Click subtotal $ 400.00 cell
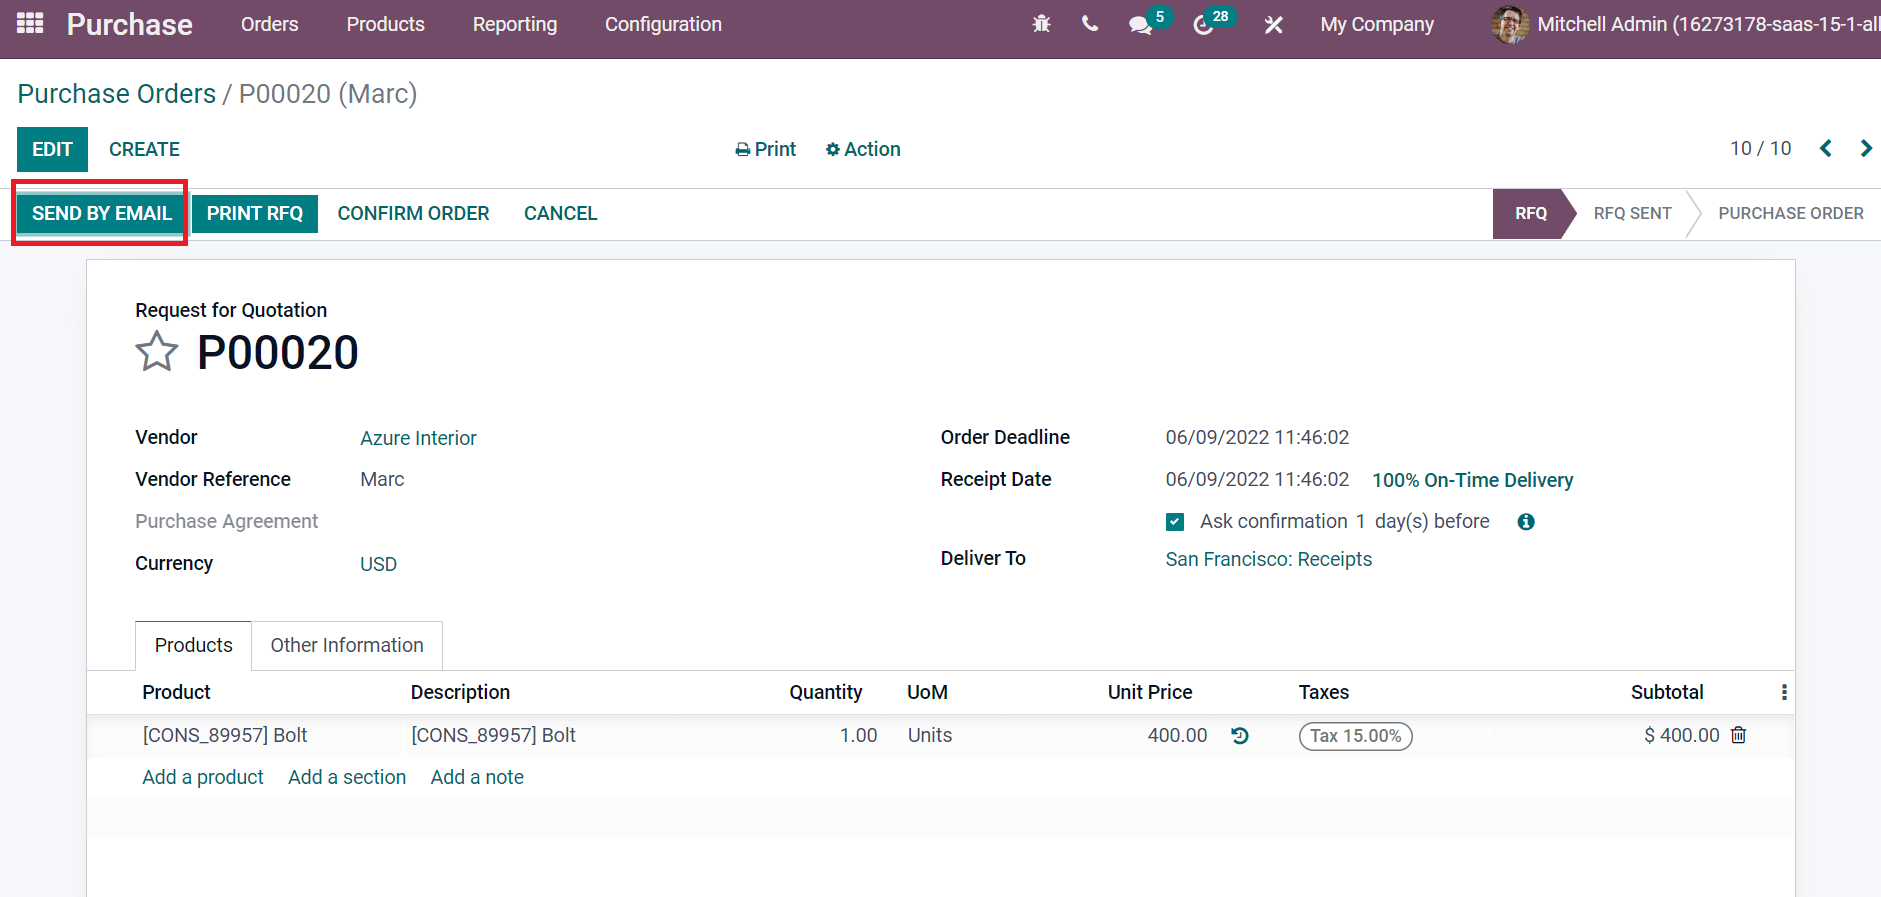Viewport: 1881px width, 897px height. tap(1681, 735)
